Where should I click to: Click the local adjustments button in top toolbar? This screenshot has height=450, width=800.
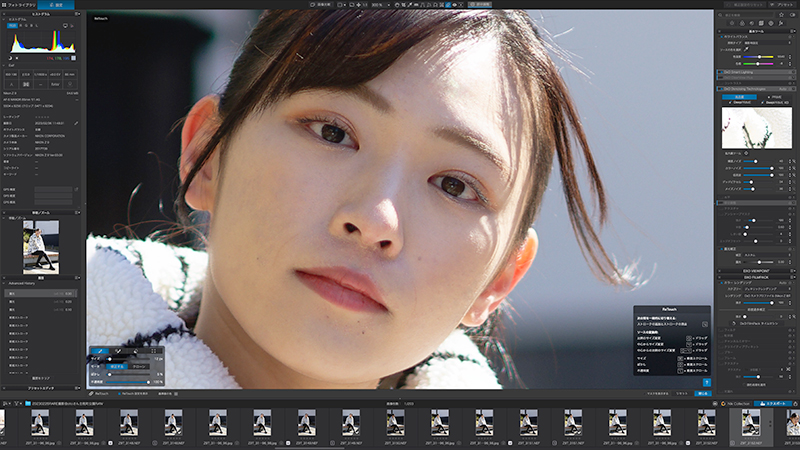tap(480, 5)
